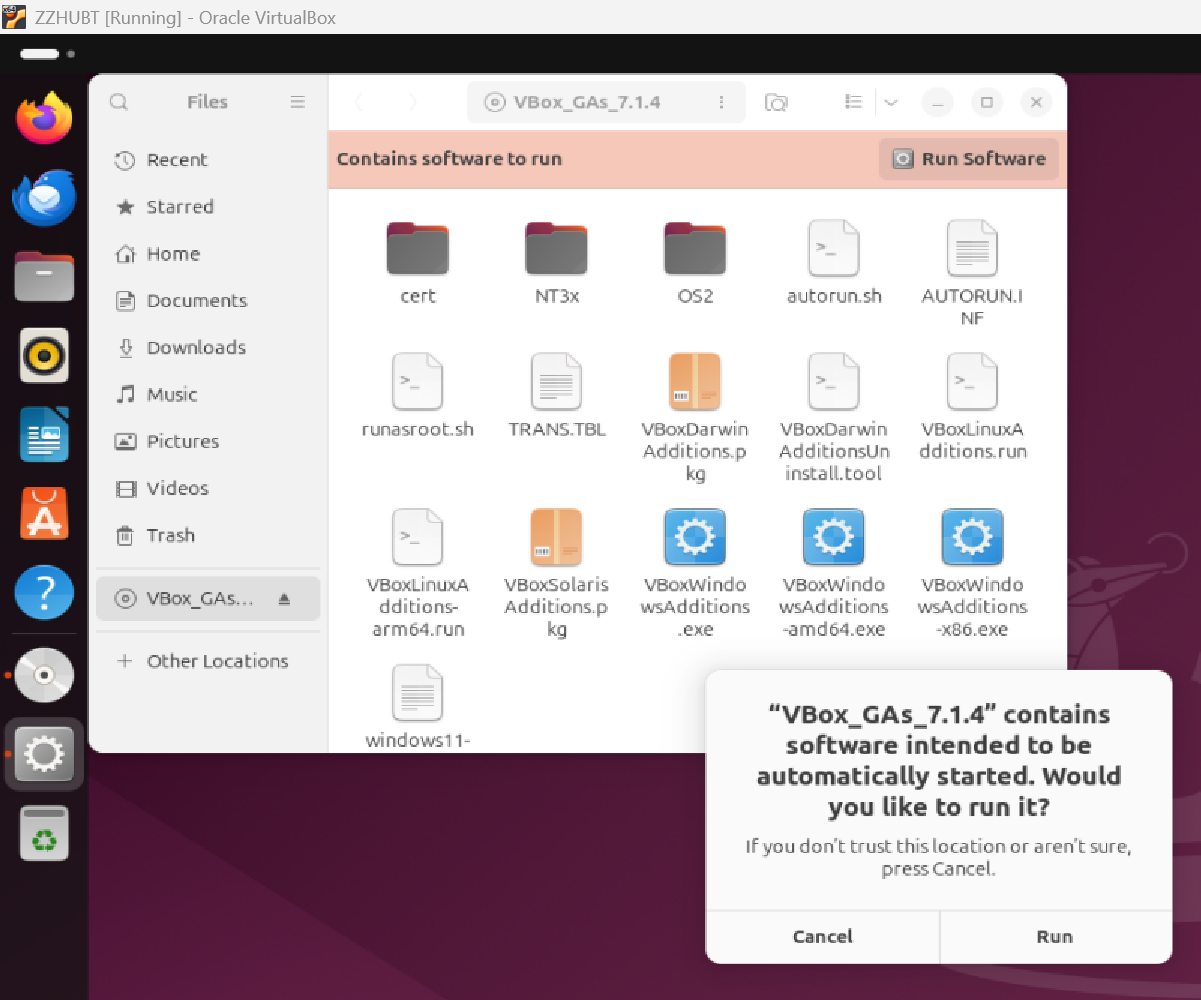Open the Ubuntu App Center icon
Screen dimensions: 1201x1000
(x=44, y=514)
